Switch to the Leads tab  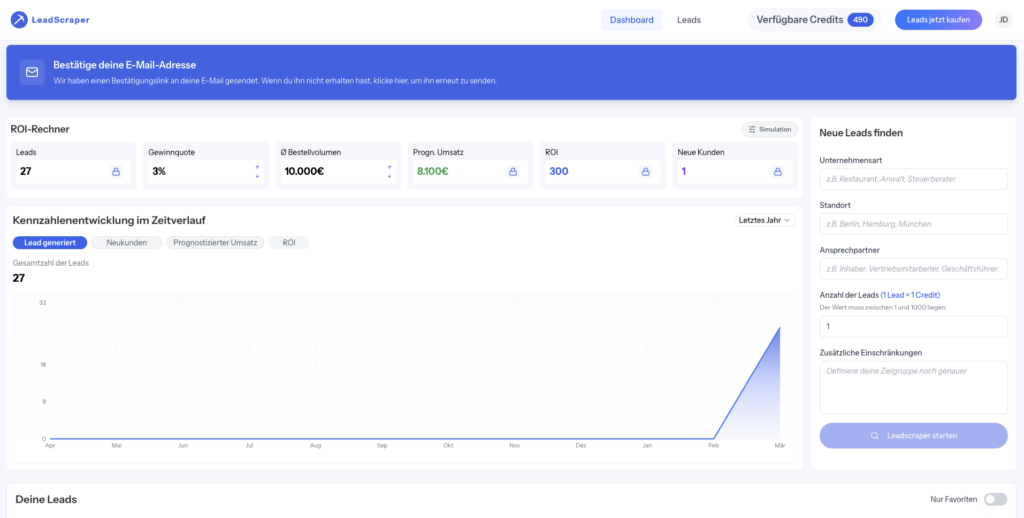tap(688, 19)
